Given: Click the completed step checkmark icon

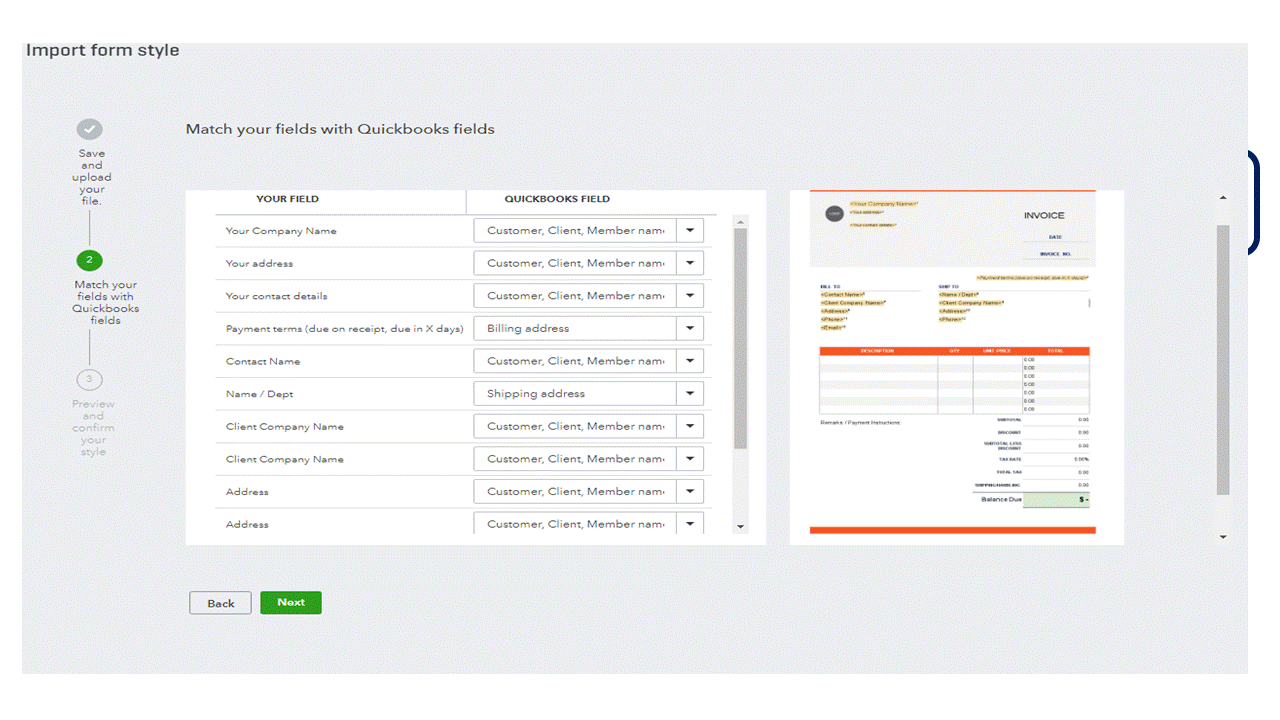Looking at the screenshot, I should coord(90,129).
